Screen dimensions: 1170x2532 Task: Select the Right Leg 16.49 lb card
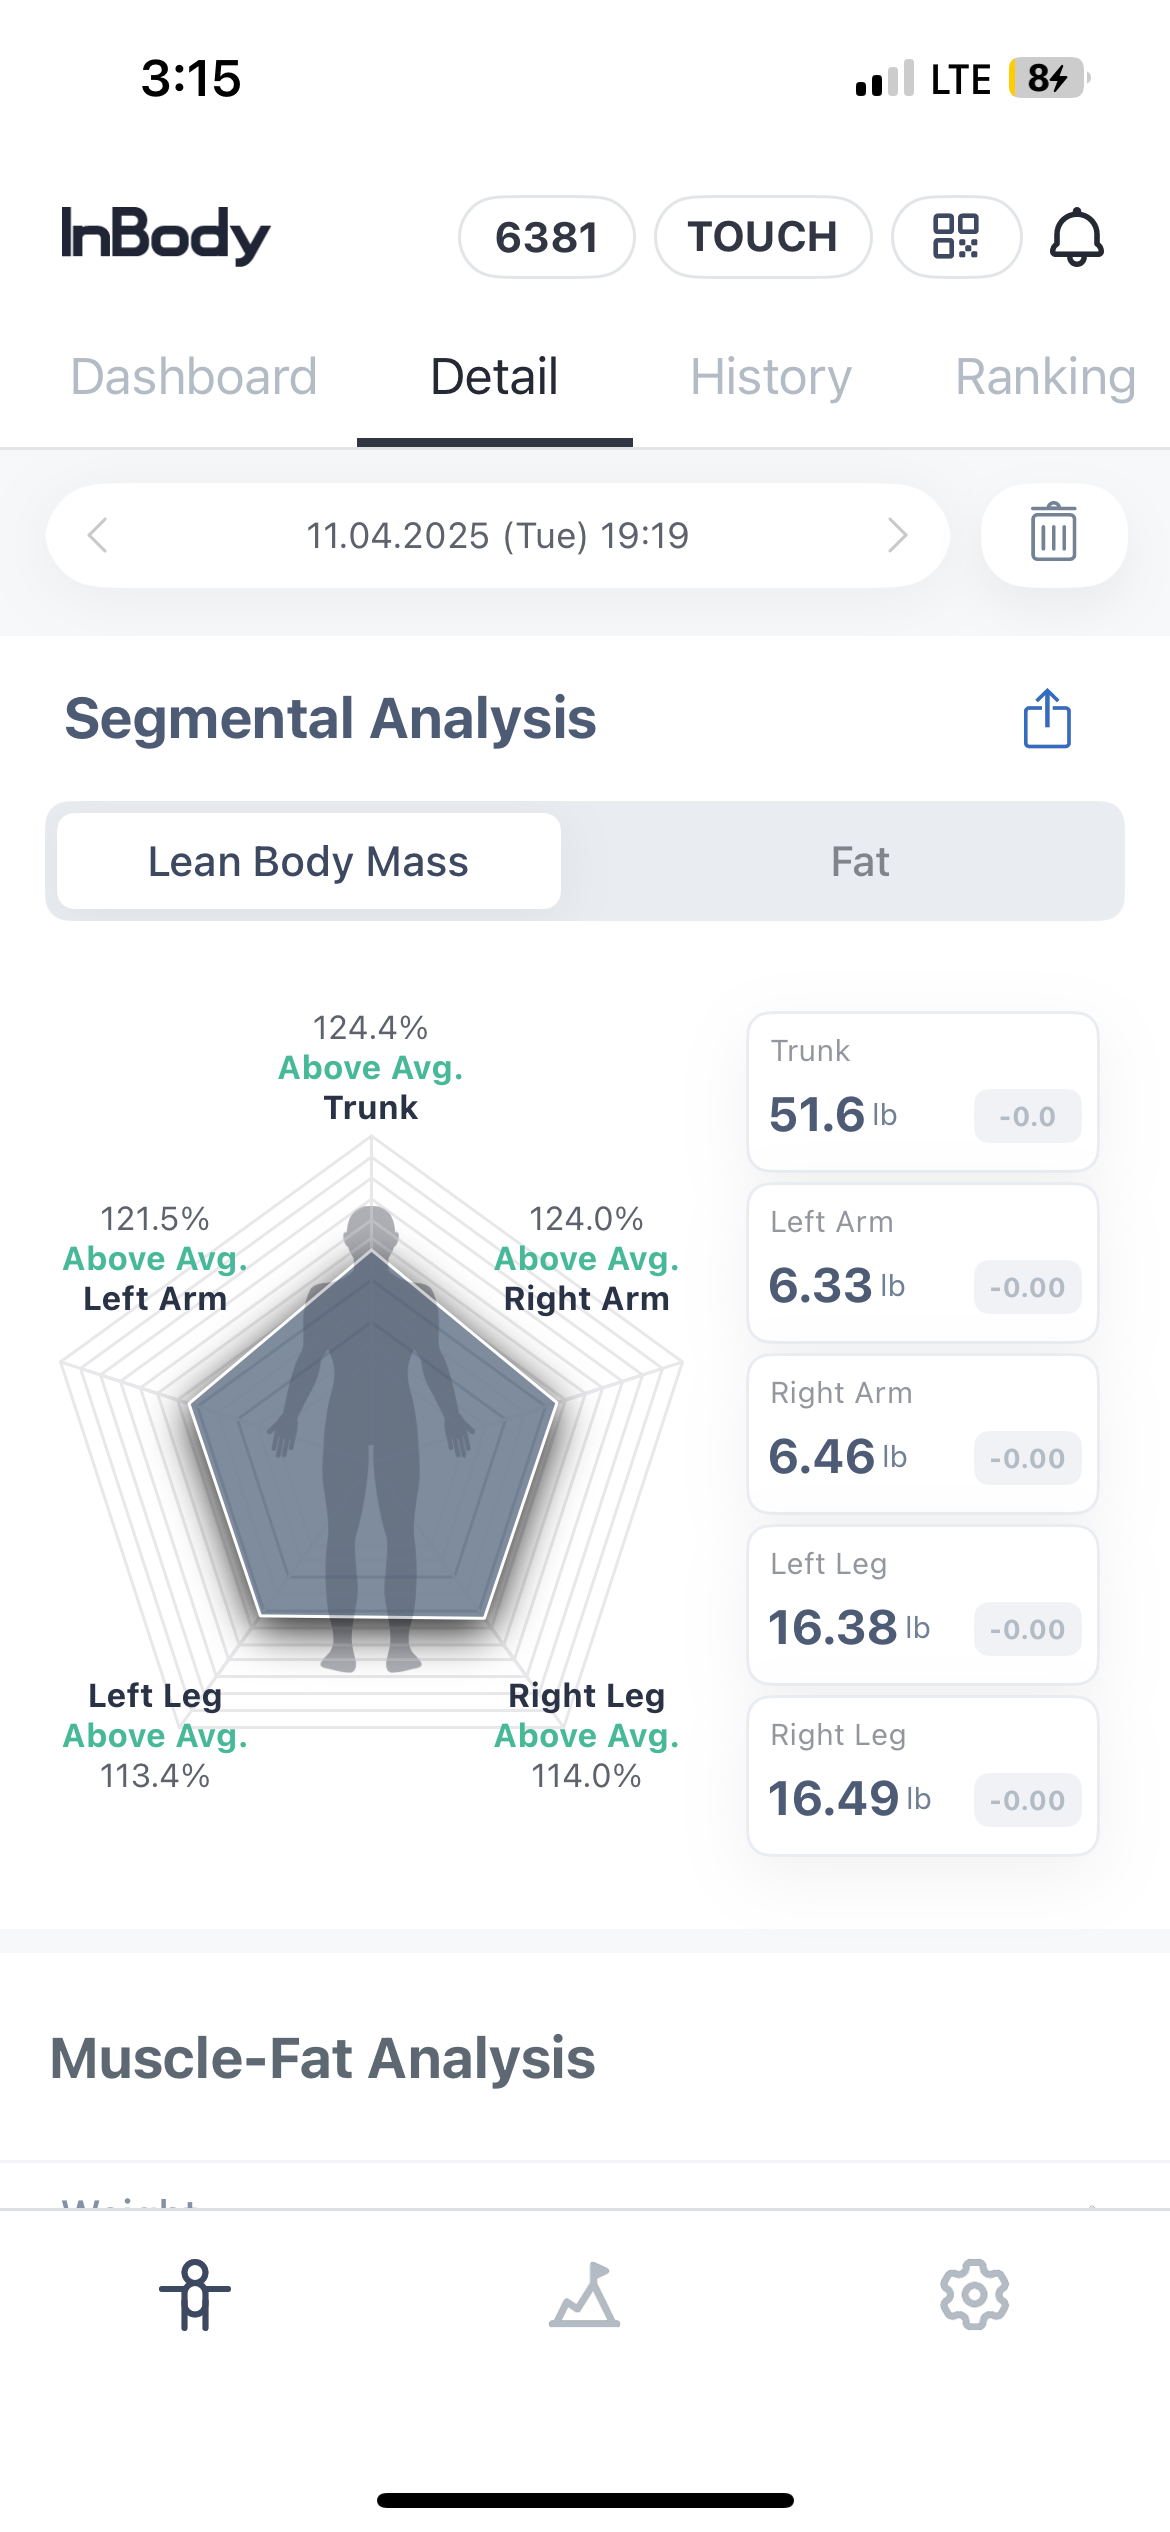tap(922, 1775)
